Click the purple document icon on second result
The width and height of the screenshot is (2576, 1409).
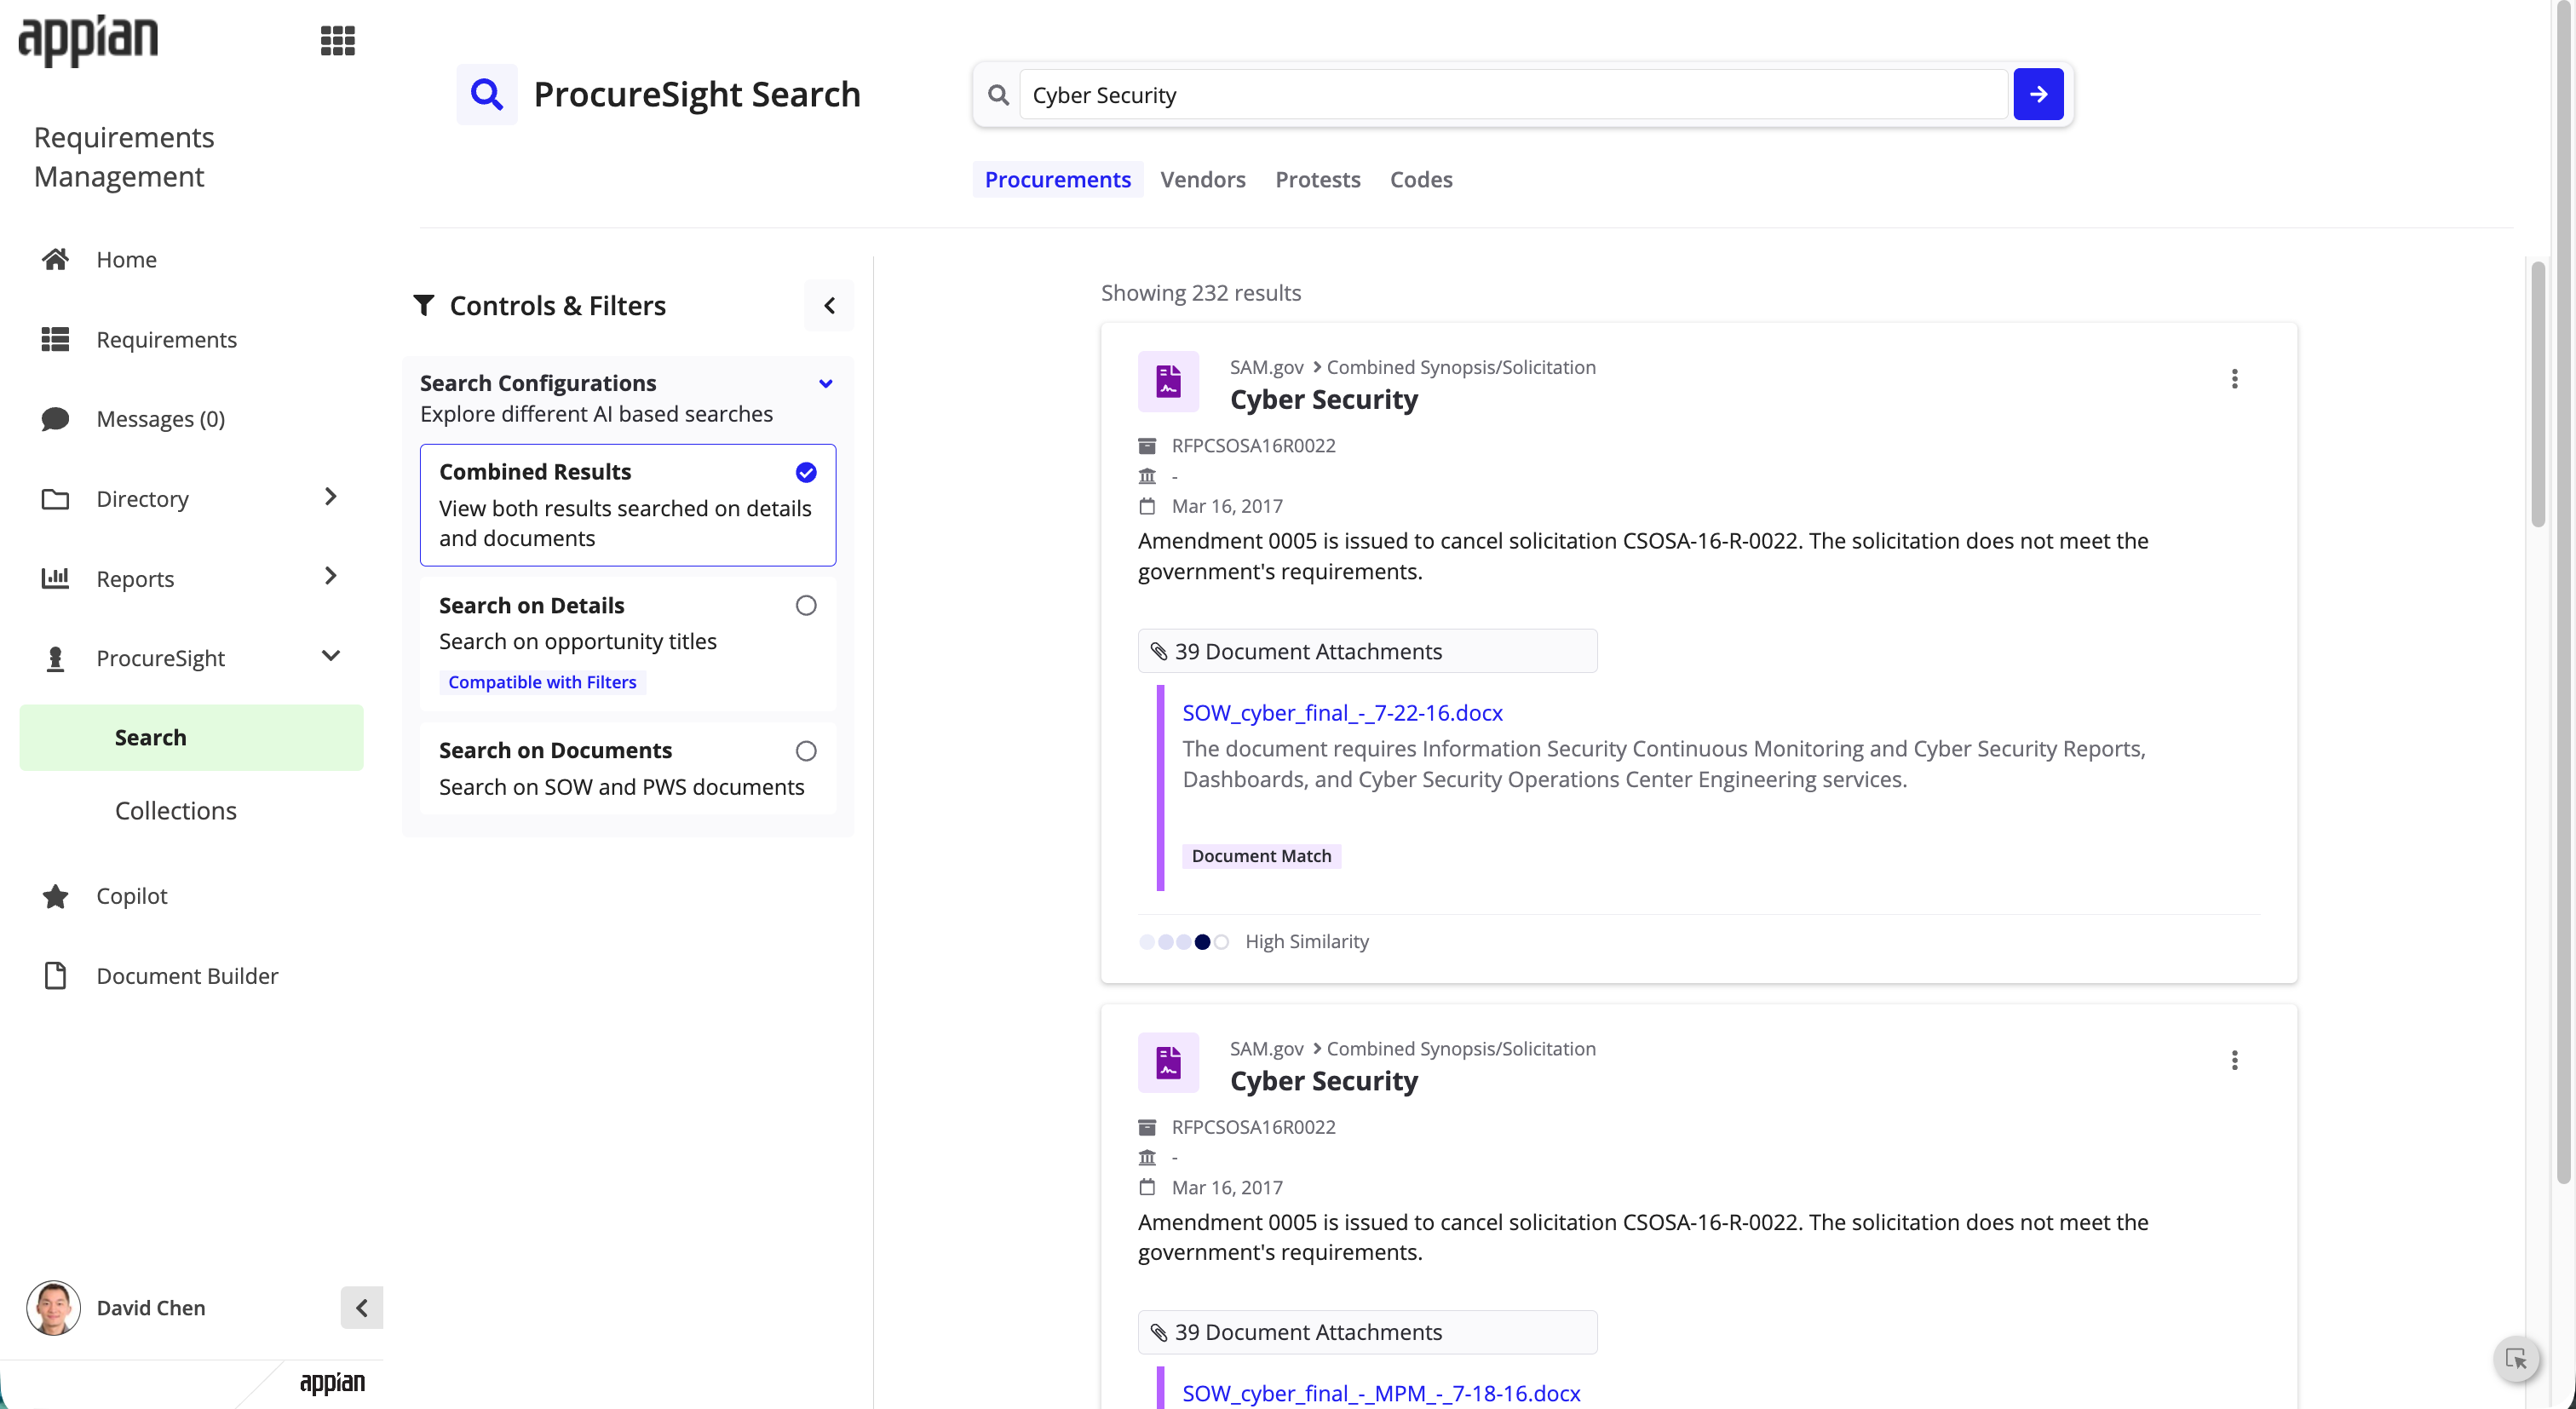click(1168, 1062)
